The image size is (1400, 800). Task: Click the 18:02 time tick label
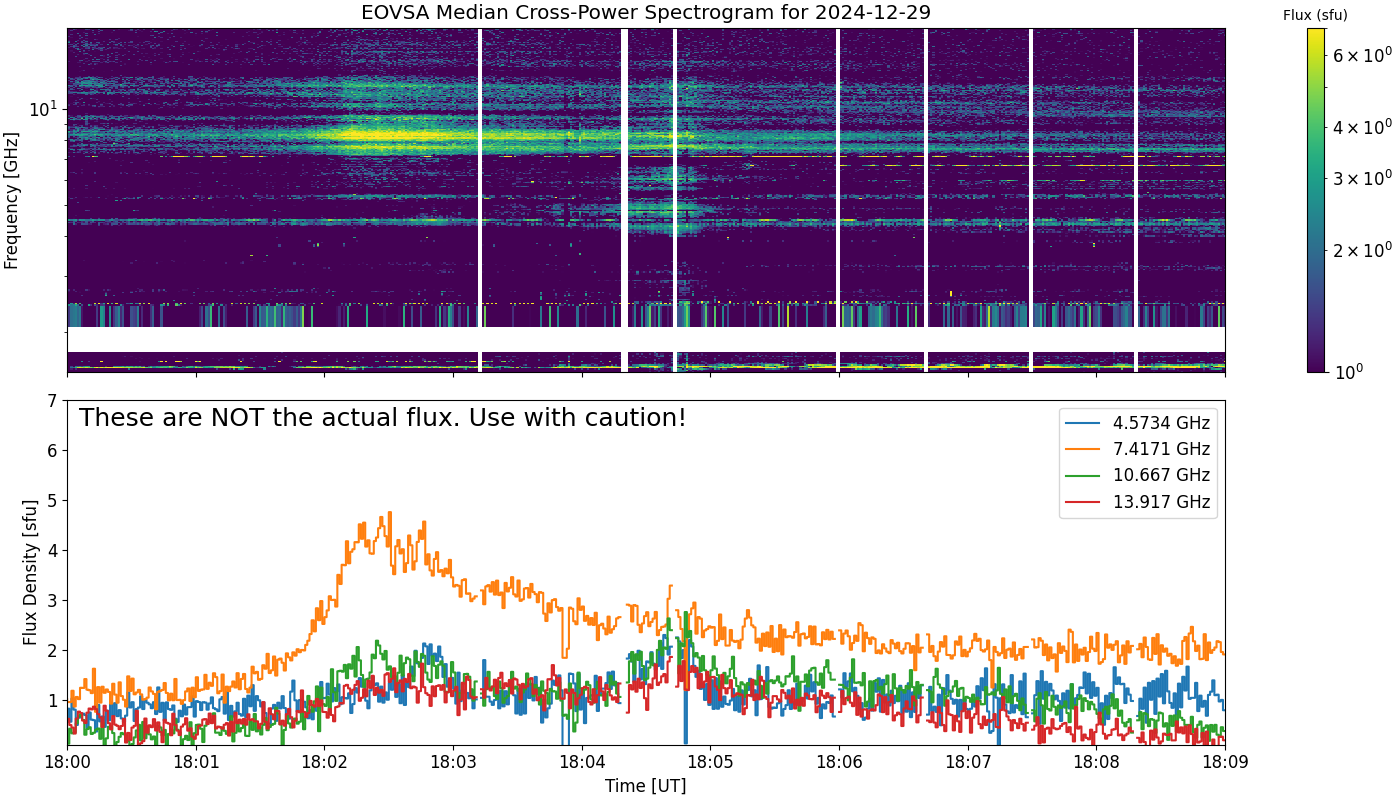(x=324, y=762)
